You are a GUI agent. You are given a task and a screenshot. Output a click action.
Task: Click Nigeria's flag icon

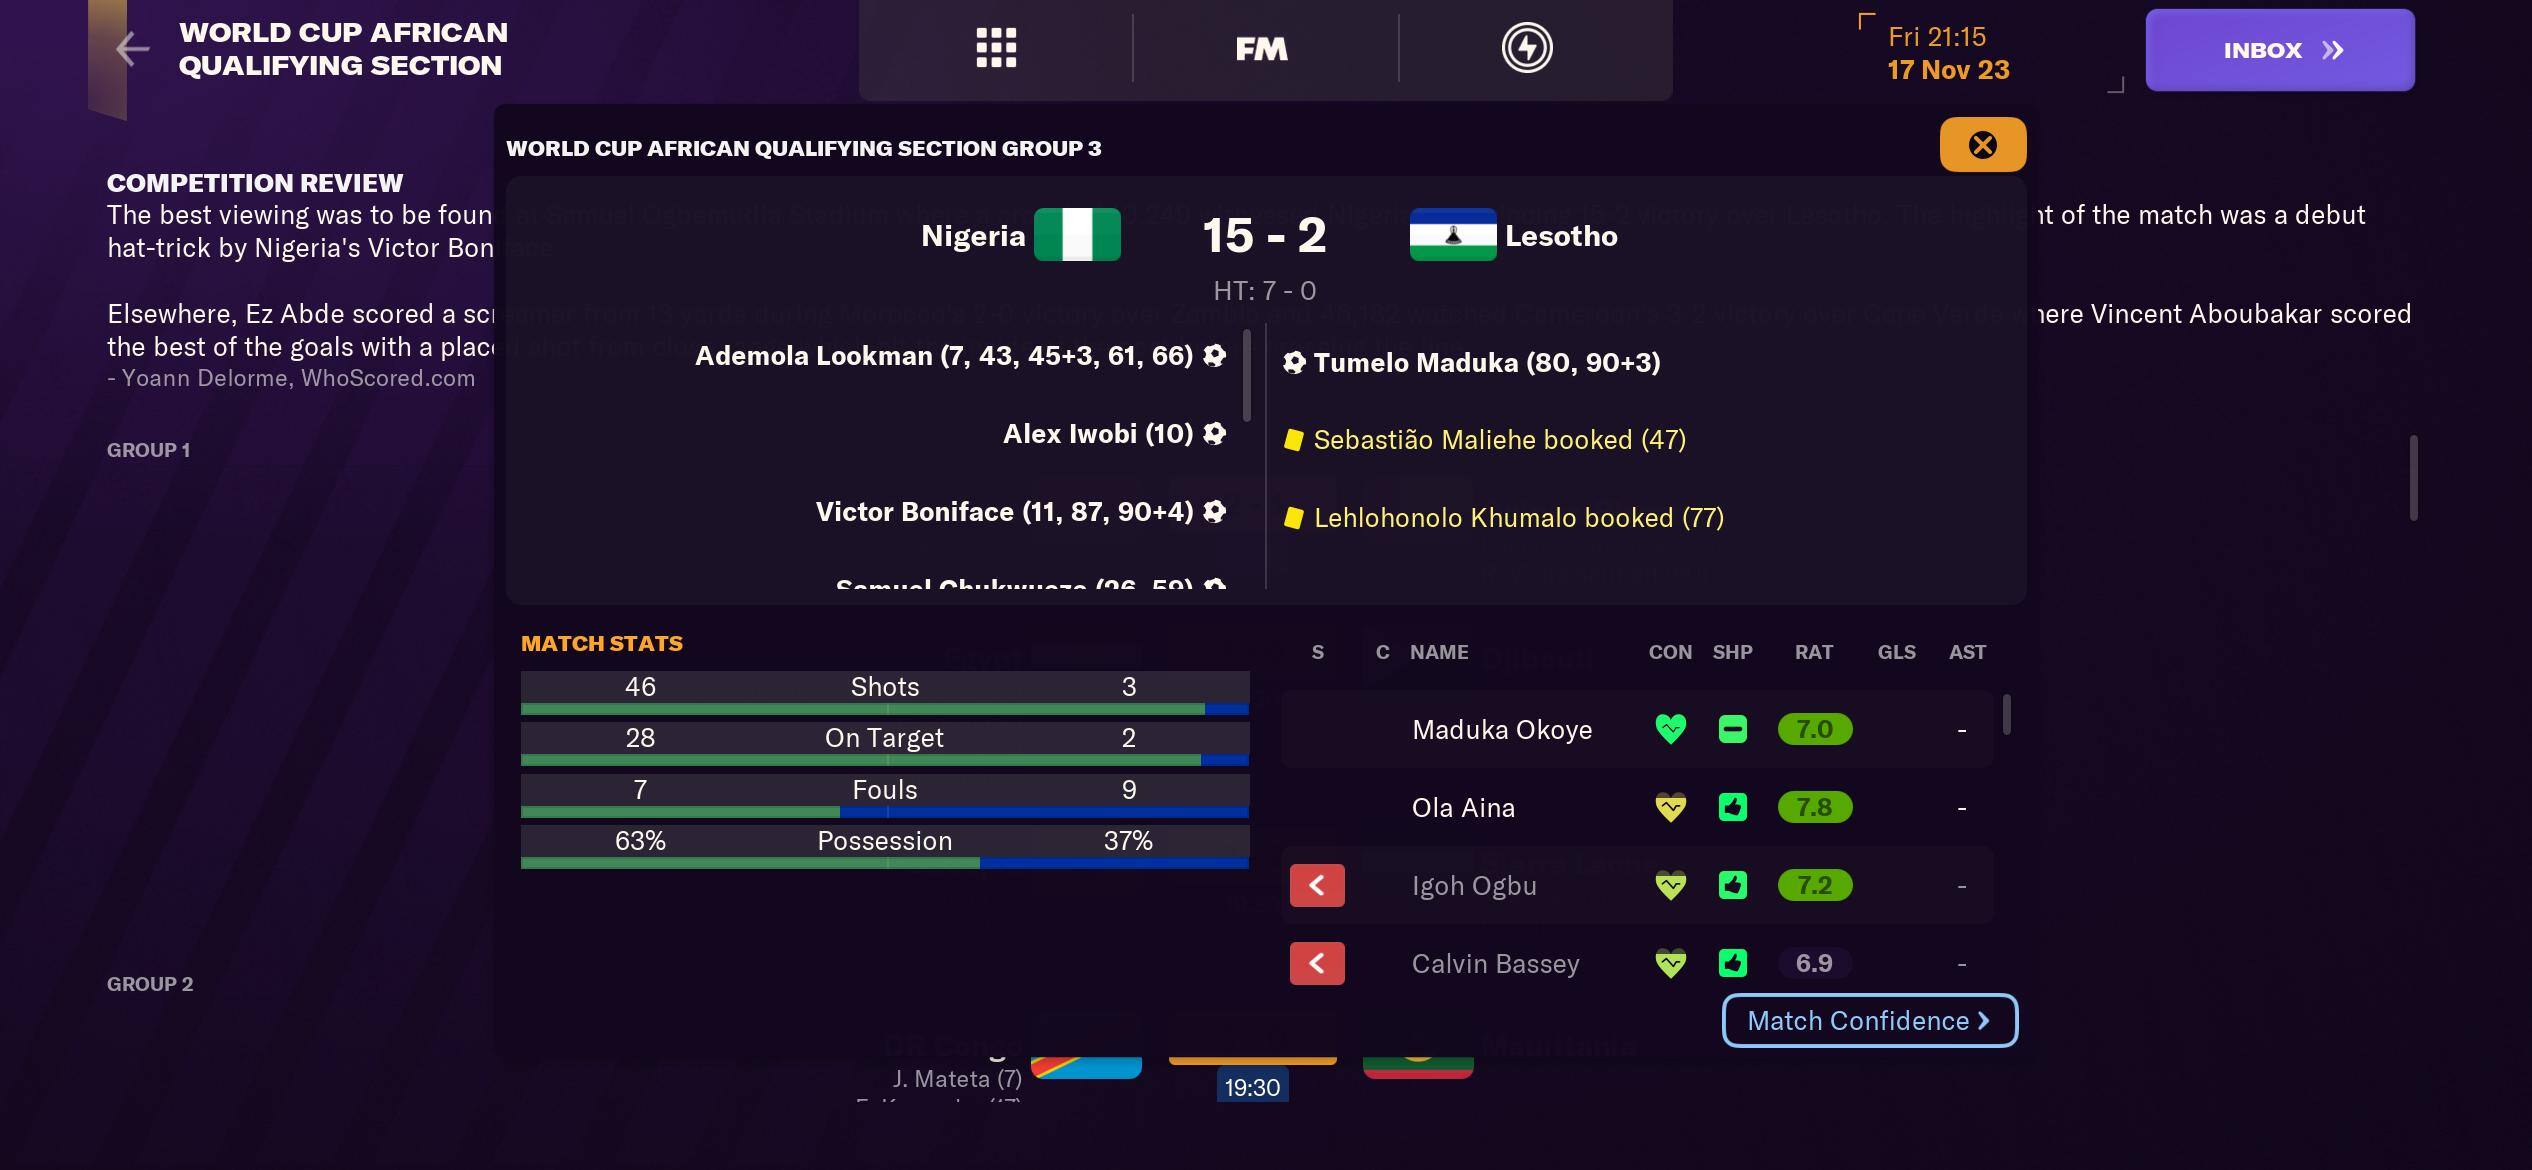pyautogui.click(x=1077, y=235)
